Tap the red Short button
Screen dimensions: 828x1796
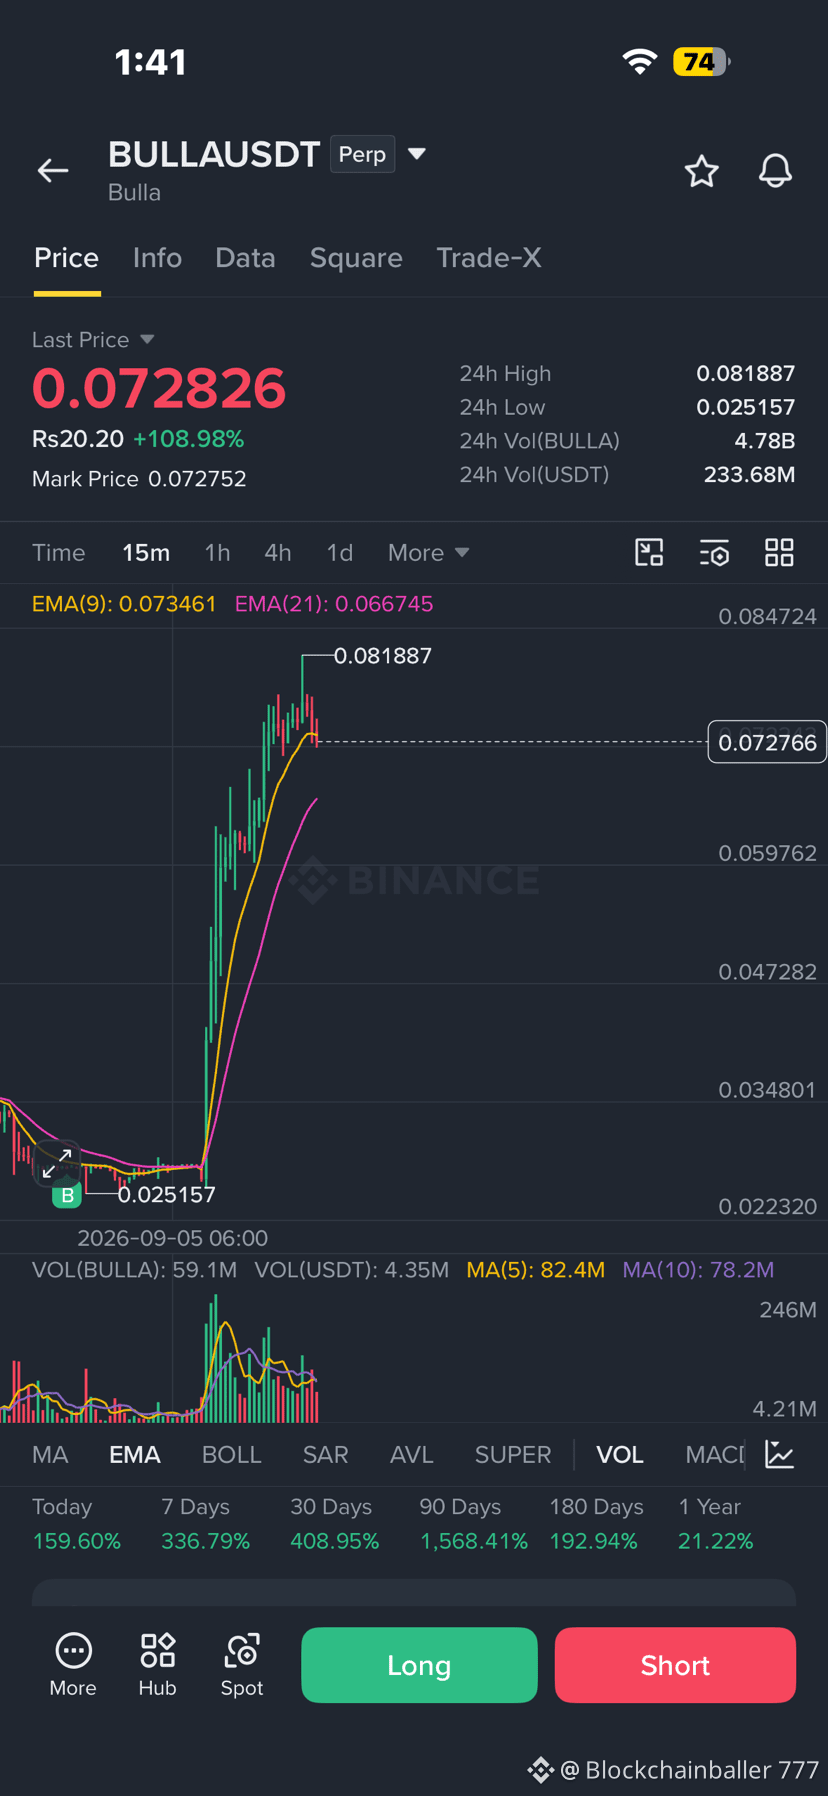675,1665
